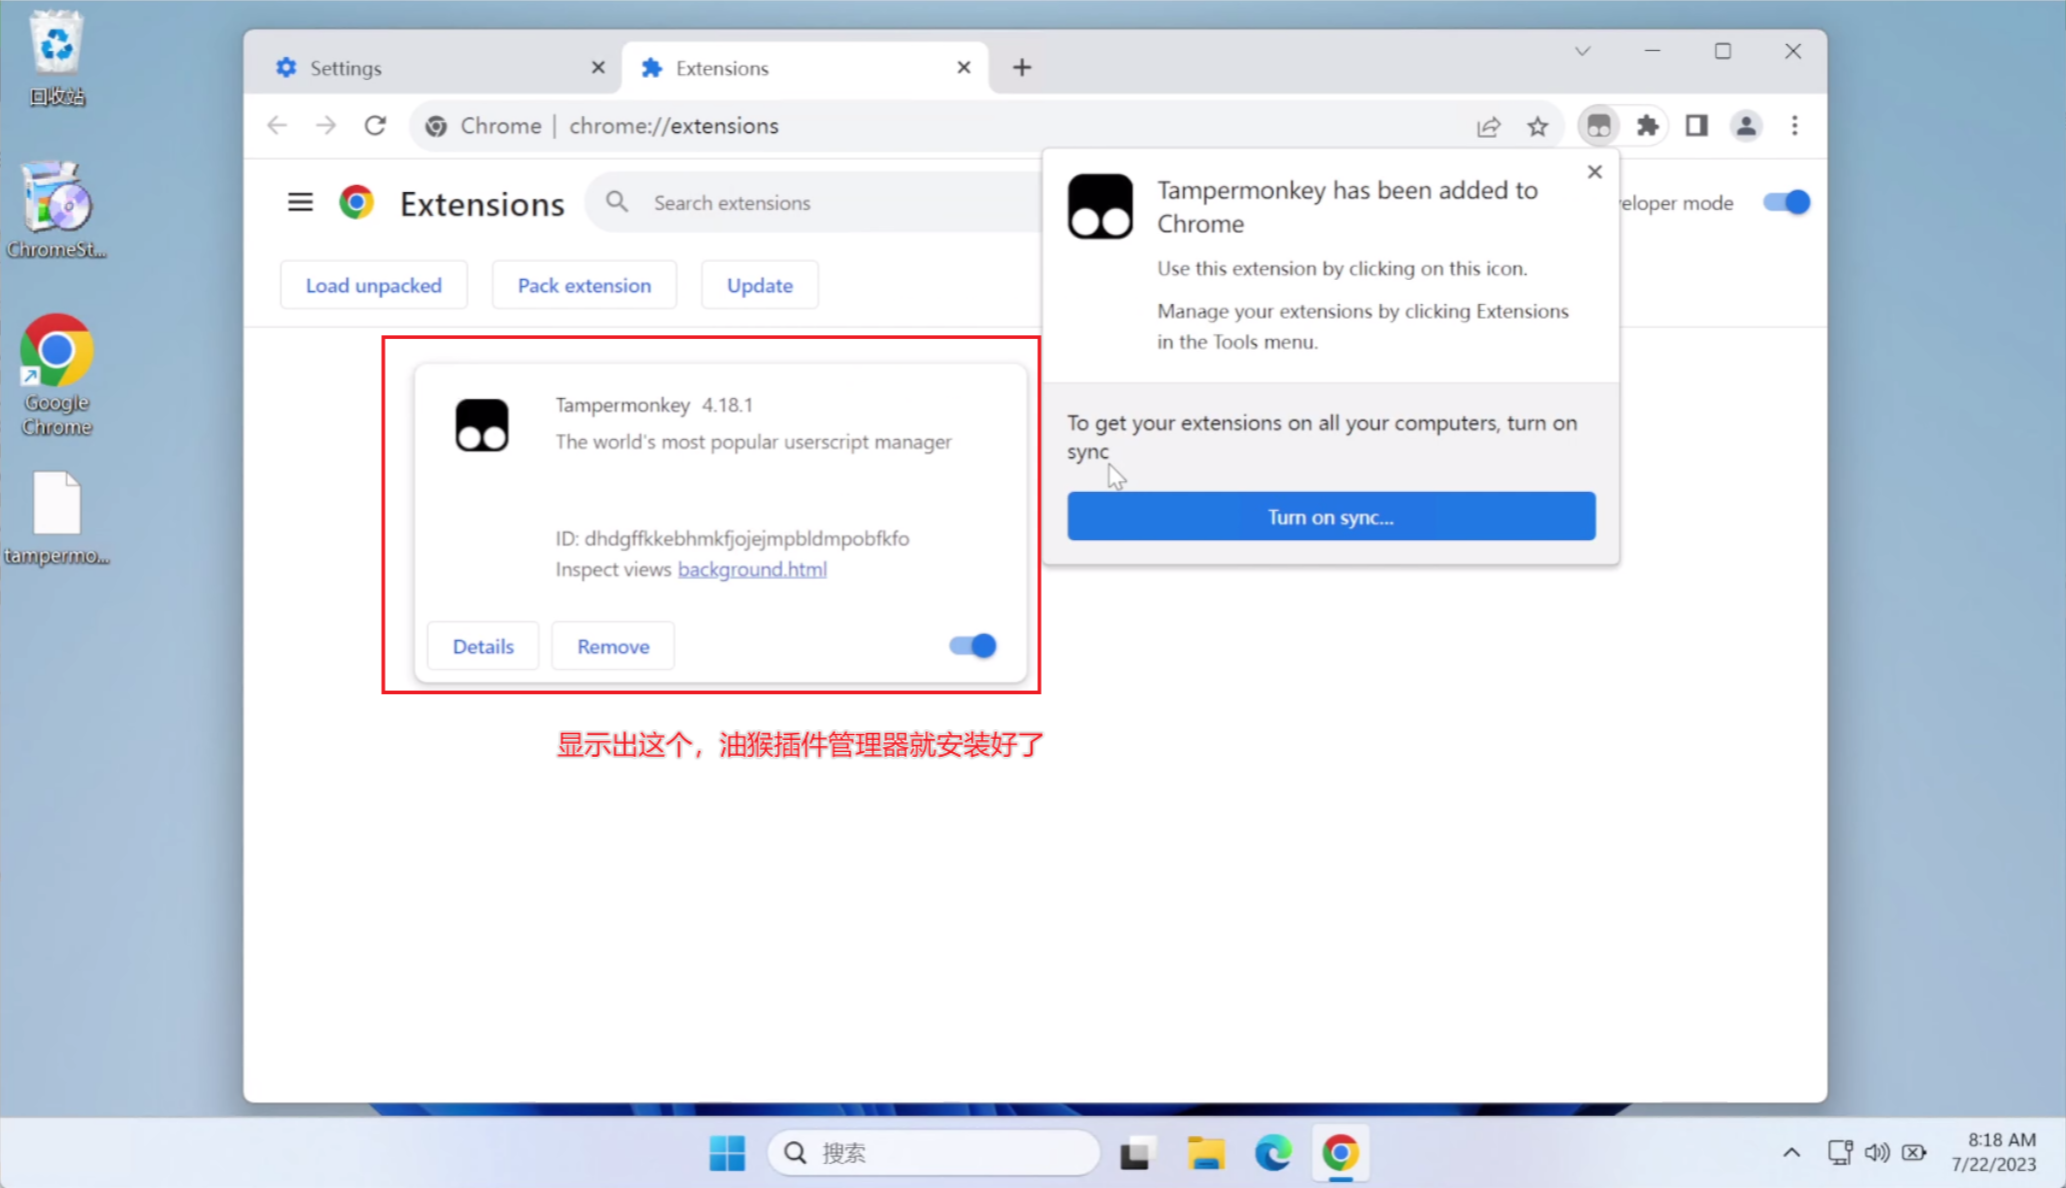The image size is (2066, 1188).
Task: Click the site info icon in the address bar
Action: [436, 126]
